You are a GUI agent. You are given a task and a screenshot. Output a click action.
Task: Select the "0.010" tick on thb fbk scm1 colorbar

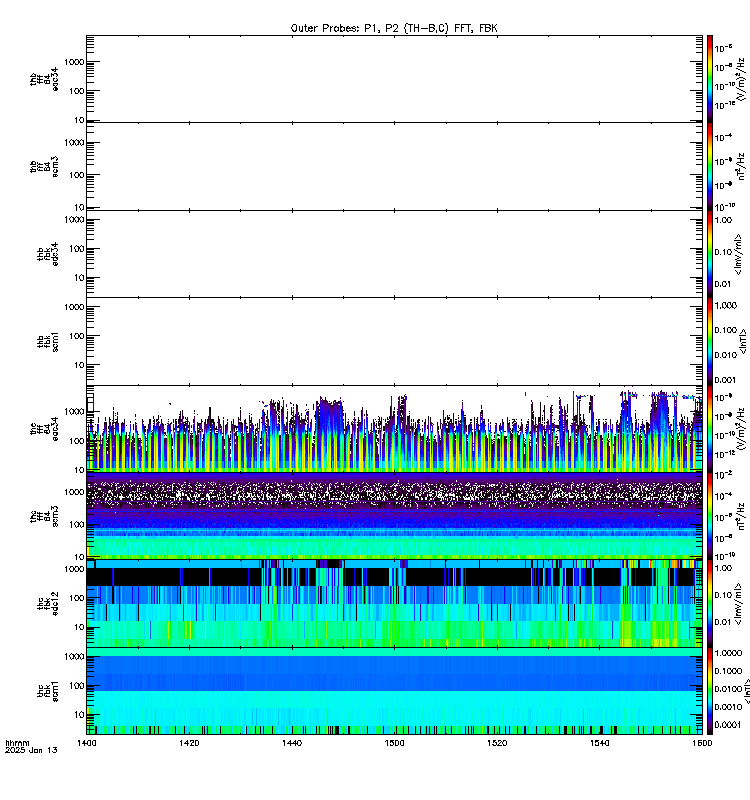(x=726, y=355)
